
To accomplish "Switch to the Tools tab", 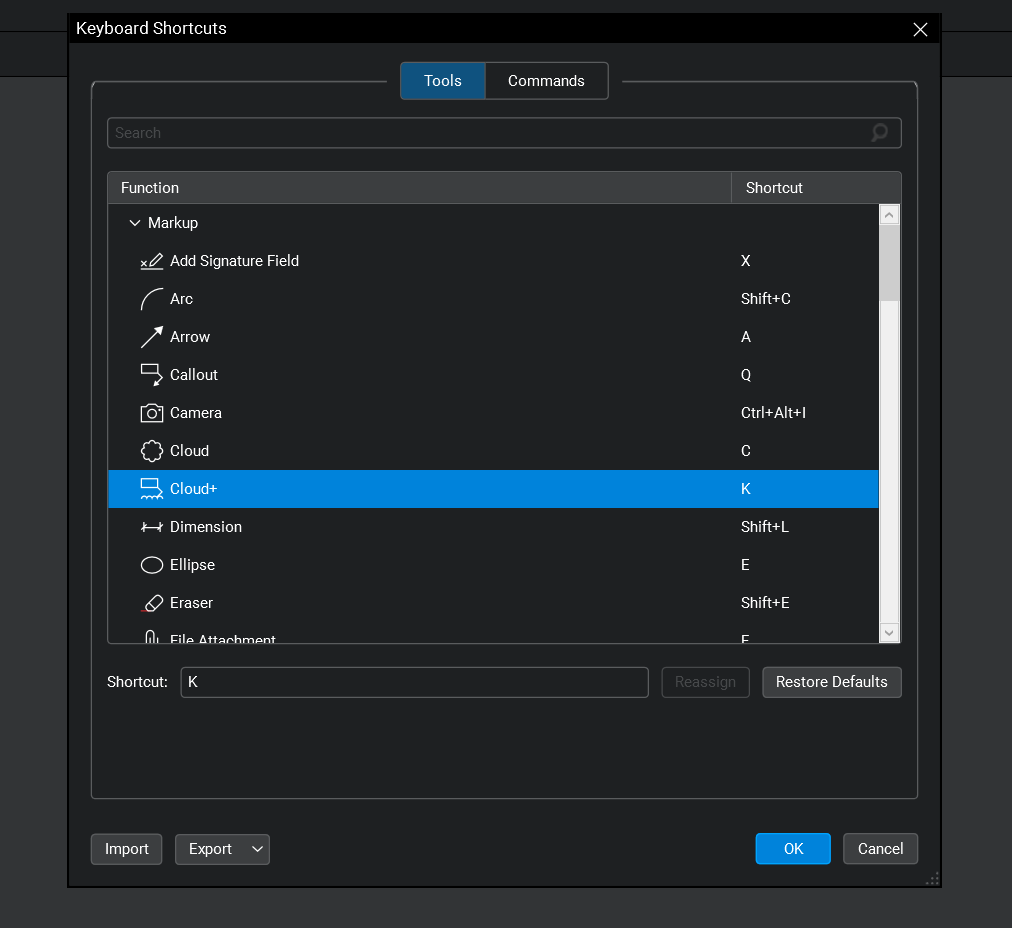I will click(442, 81).
